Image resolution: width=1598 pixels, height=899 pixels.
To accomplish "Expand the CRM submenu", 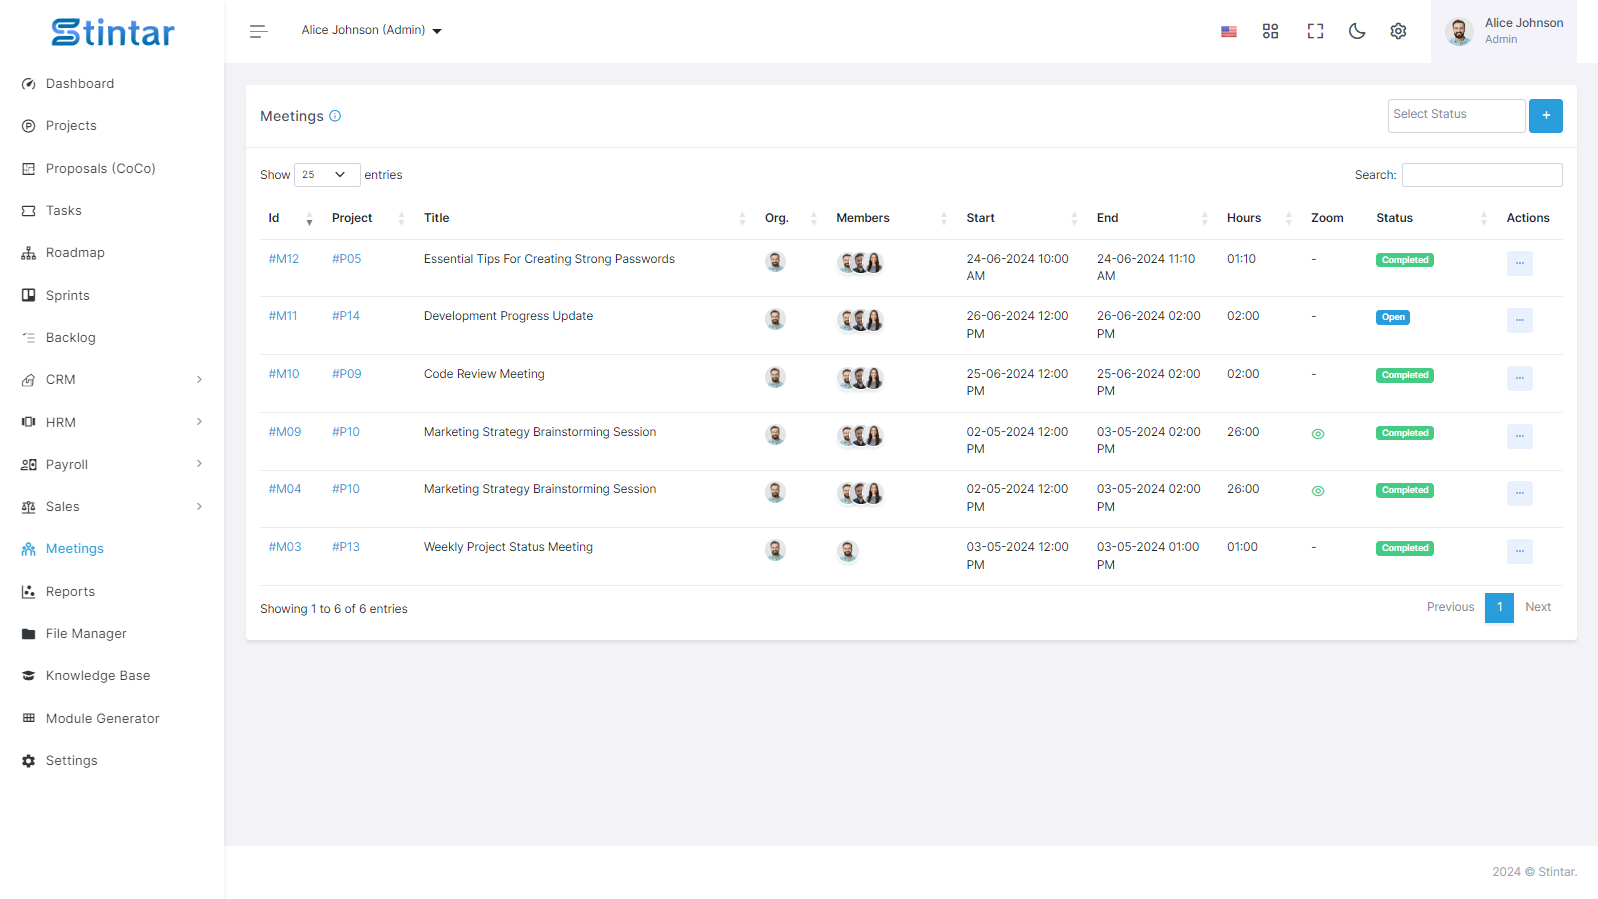I will click(x=112, y=380).
